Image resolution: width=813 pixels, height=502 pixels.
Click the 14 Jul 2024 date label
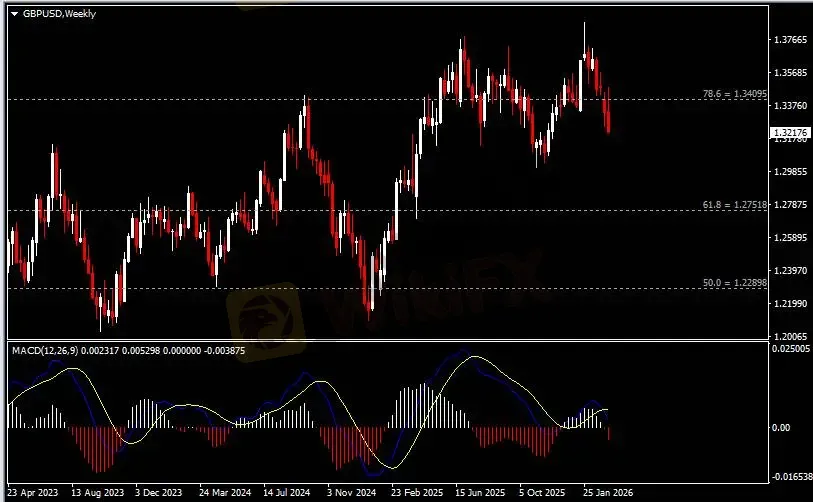287,493
